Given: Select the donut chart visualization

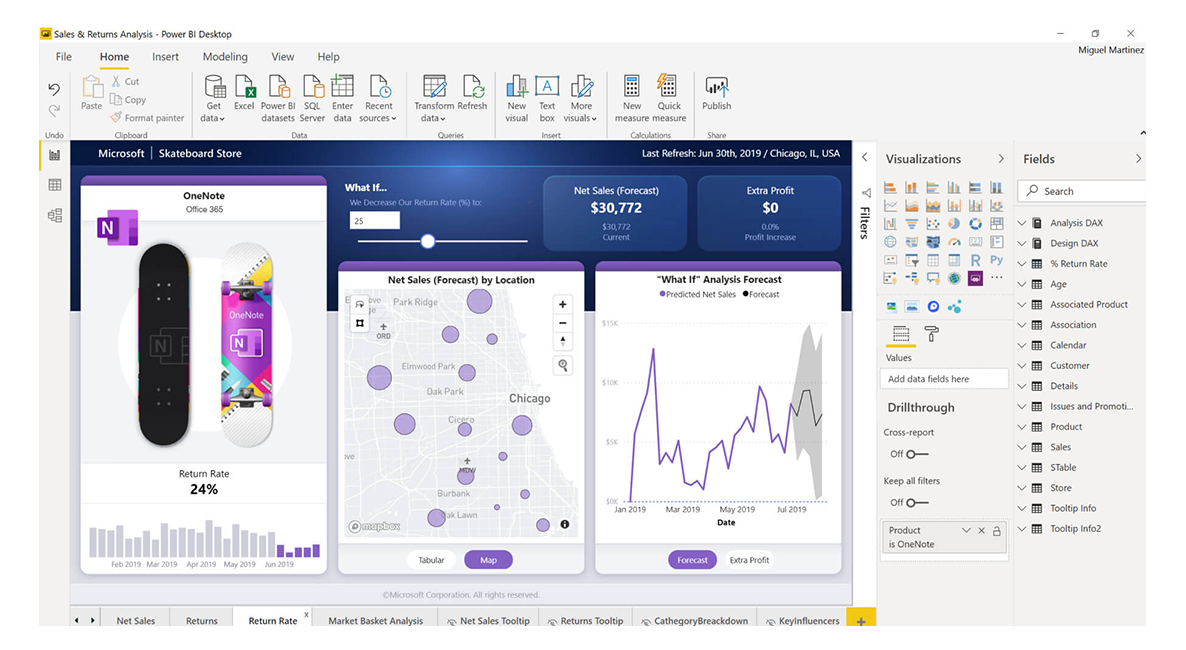Looking at the screenshot, I should click(975, 223).
